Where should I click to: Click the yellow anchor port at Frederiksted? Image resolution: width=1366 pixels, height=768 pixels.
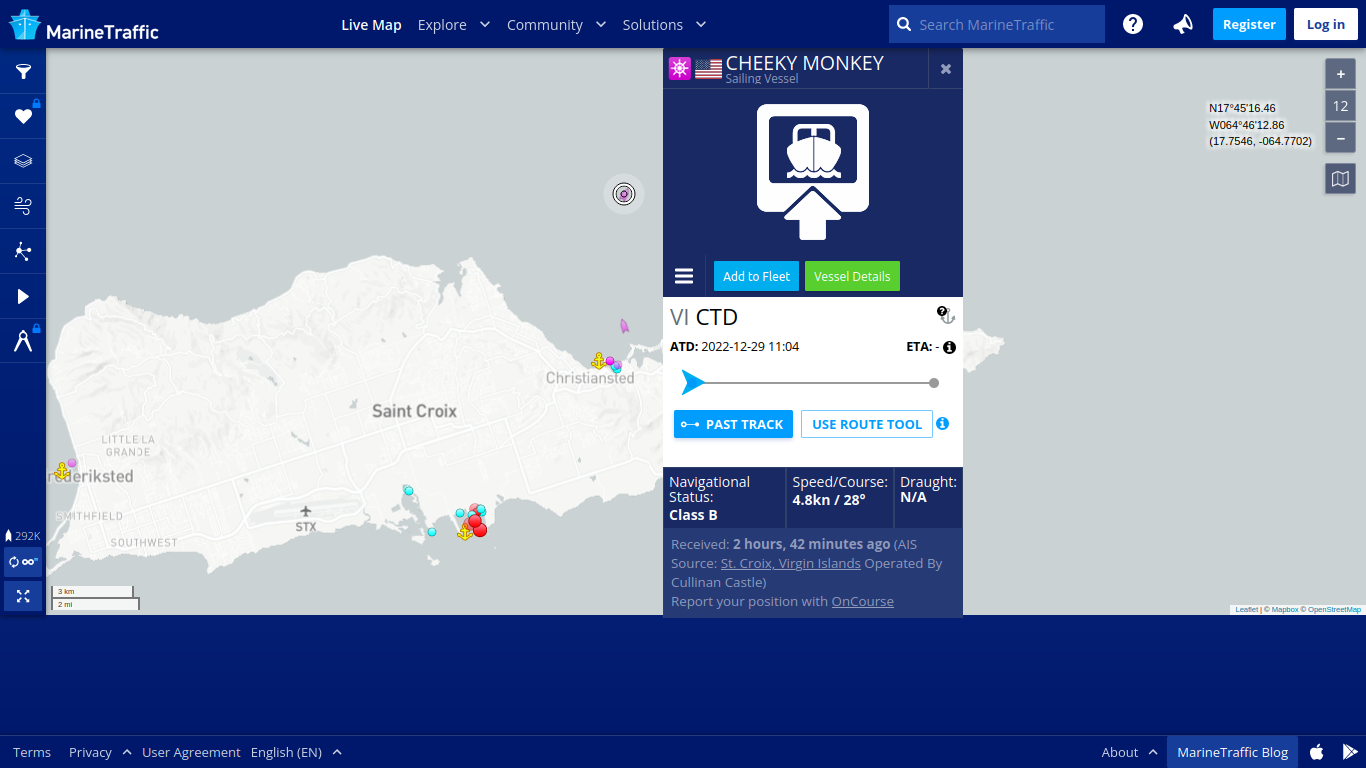pyautogui.click(x=62, y=470)
